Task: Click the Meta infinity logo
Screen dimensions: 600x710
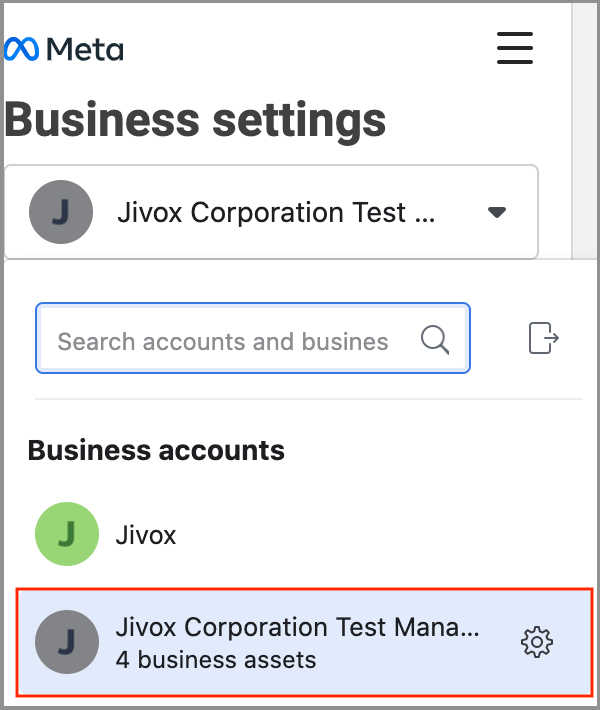Action: click(x=20, y=49)
